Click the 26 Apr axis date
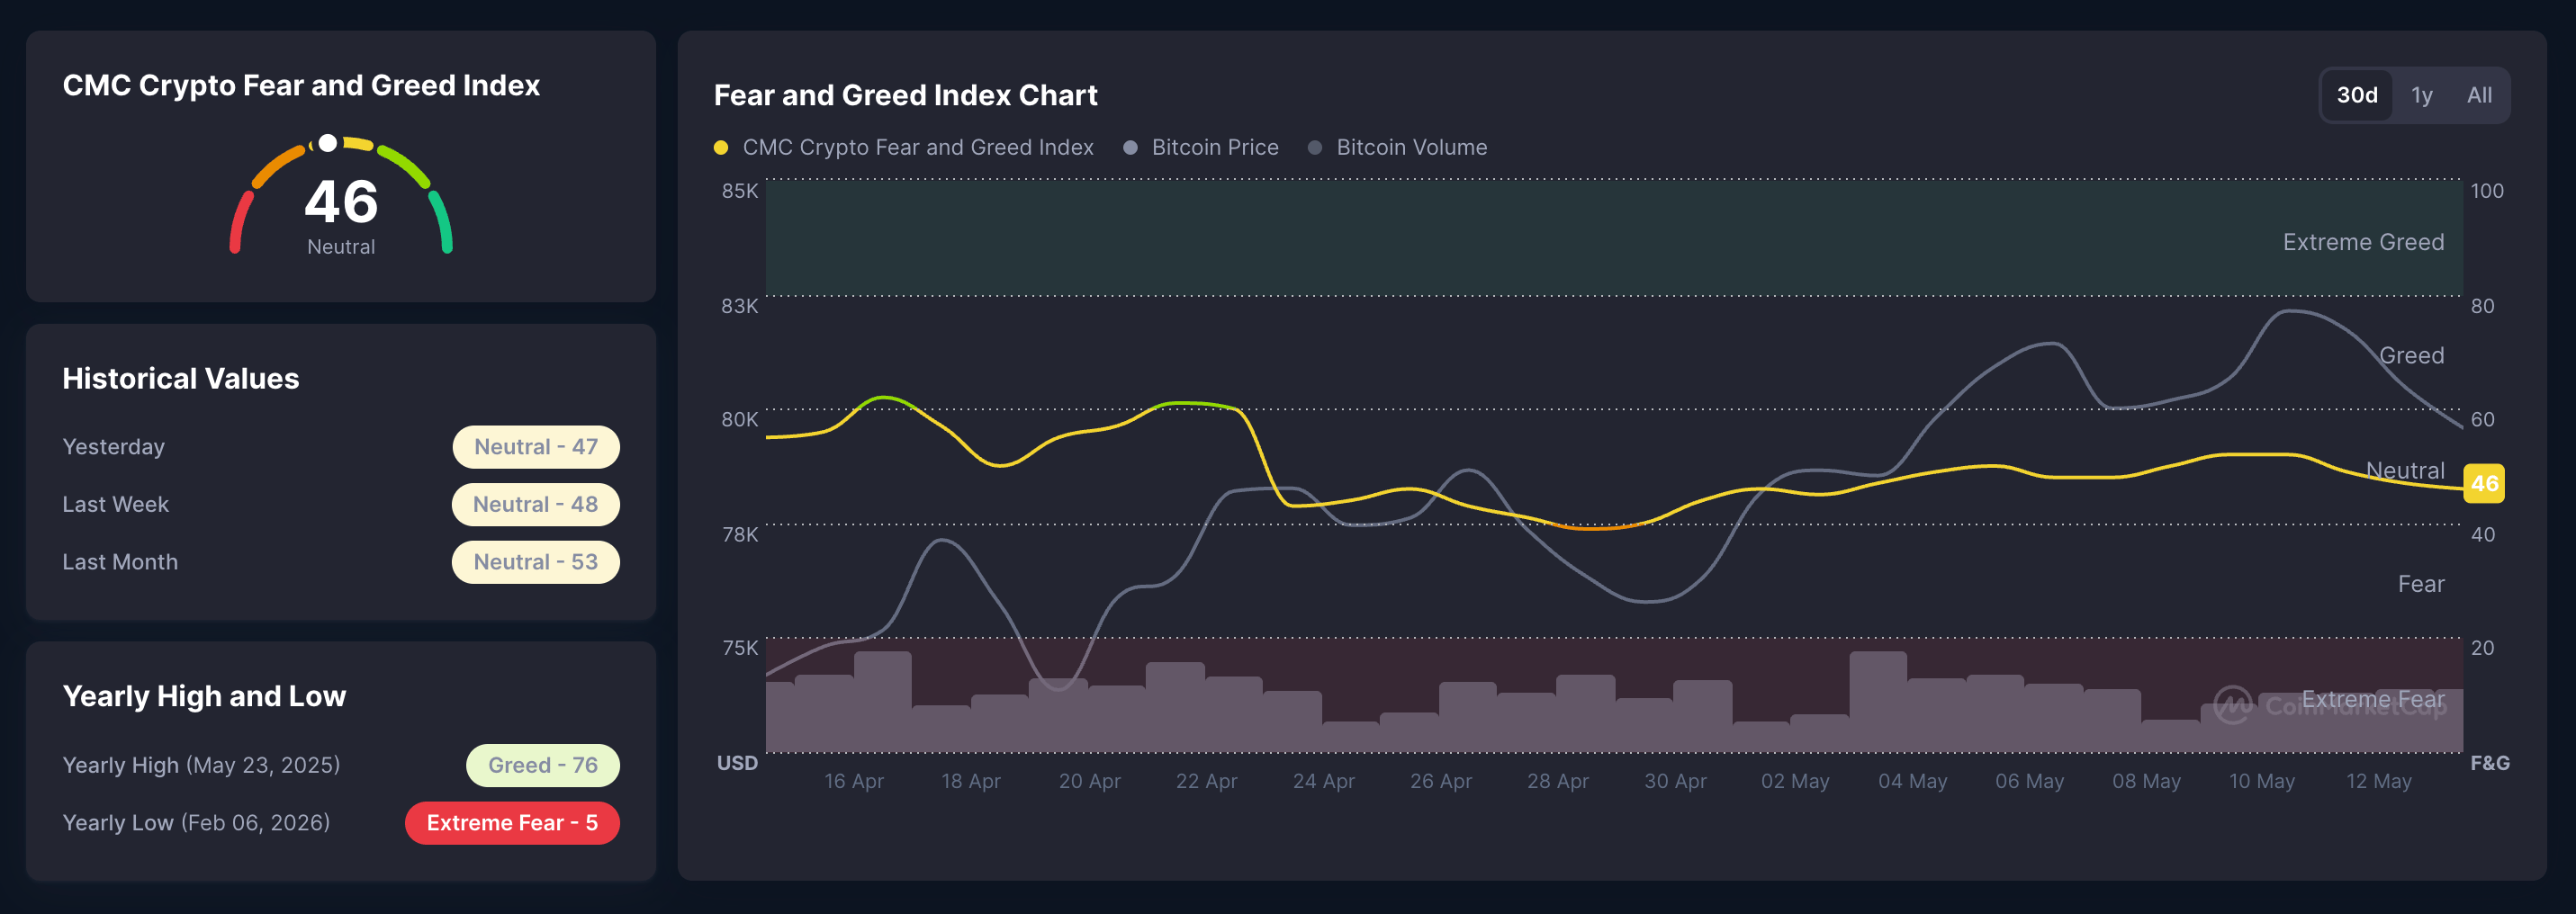 (x=1440, y=781)
